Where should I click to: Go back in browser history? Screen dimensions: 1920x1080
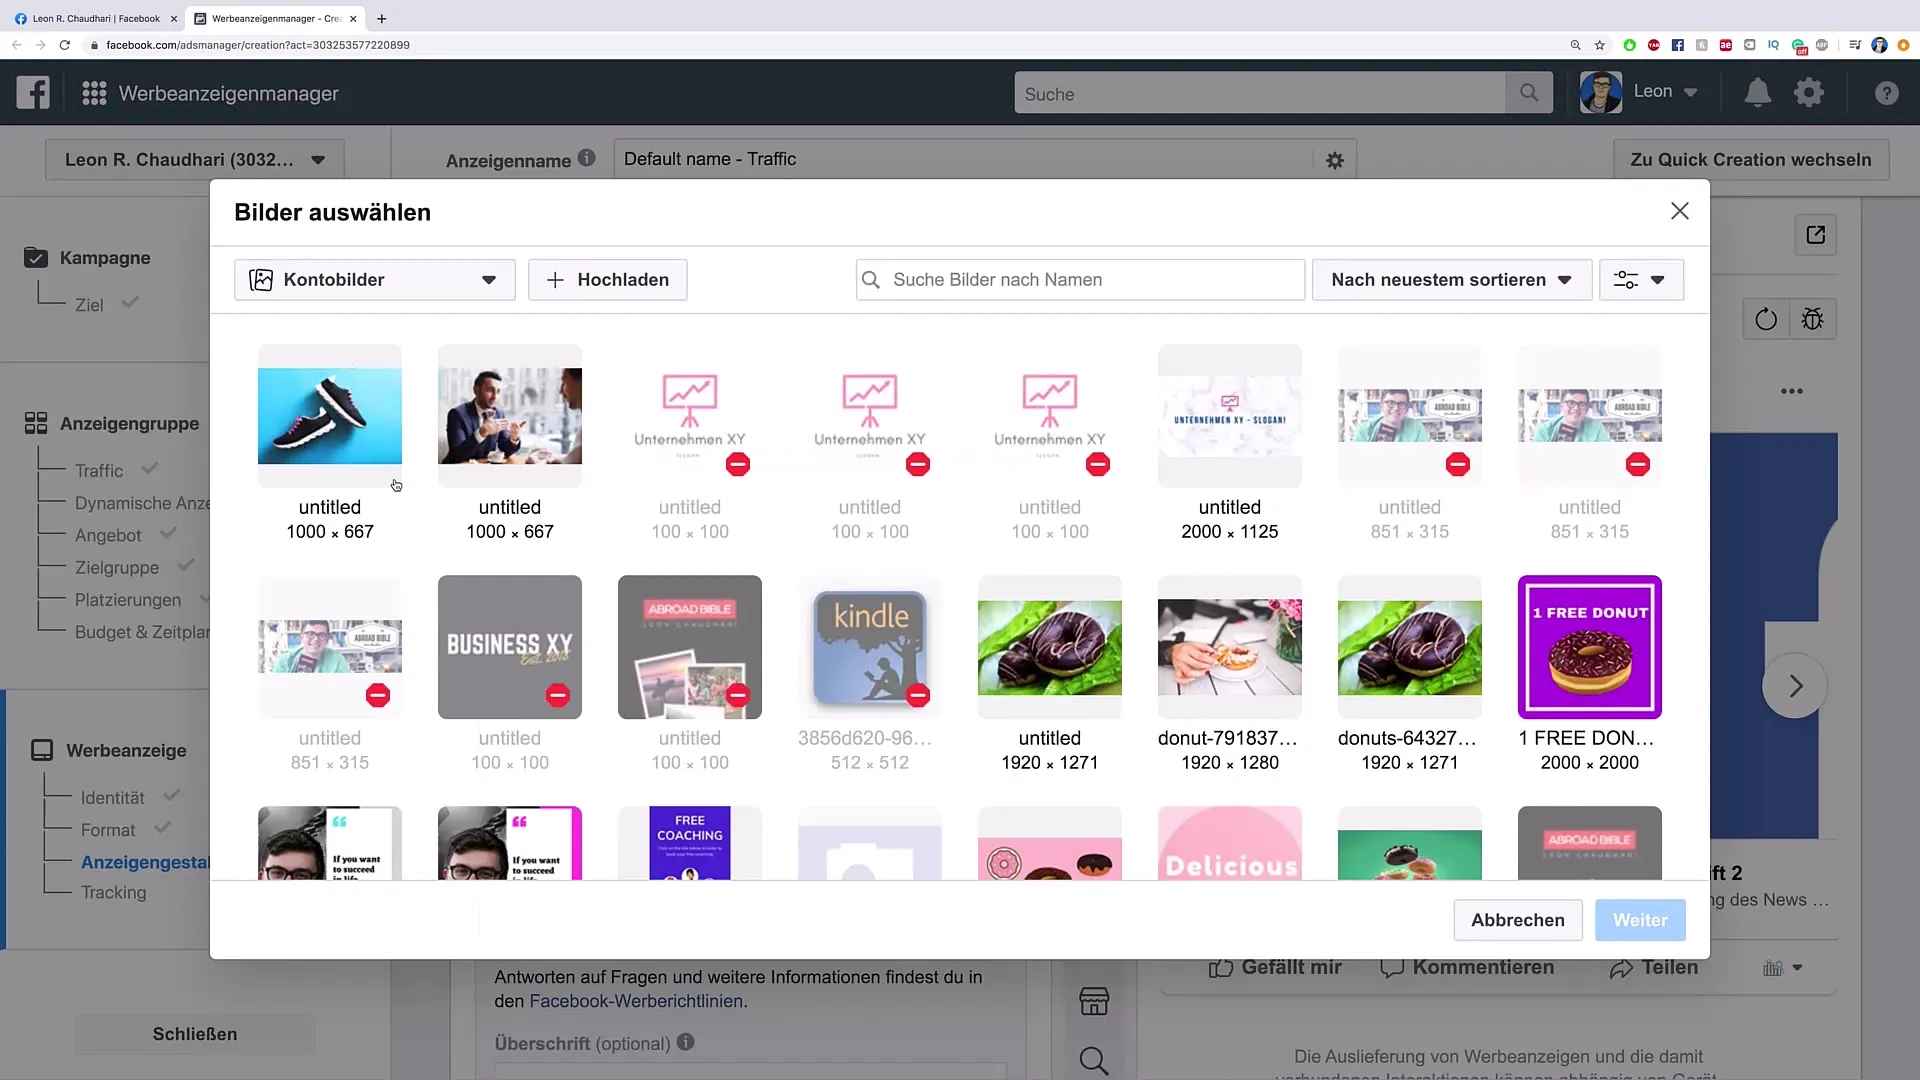[16, 45]
